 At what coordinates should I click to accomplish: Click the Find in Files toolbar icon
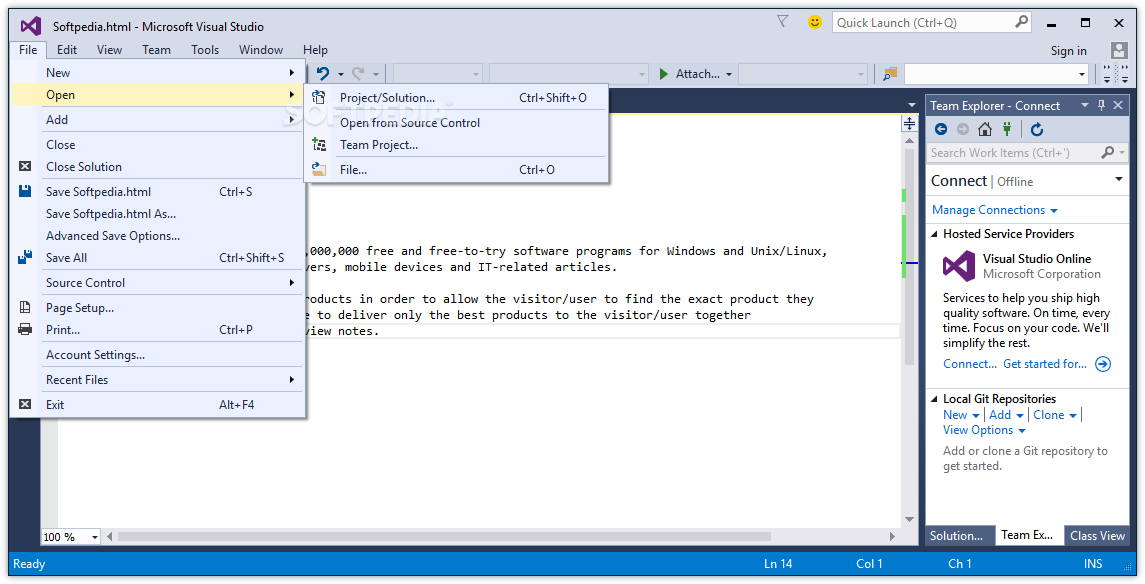[x=890, y=74]
